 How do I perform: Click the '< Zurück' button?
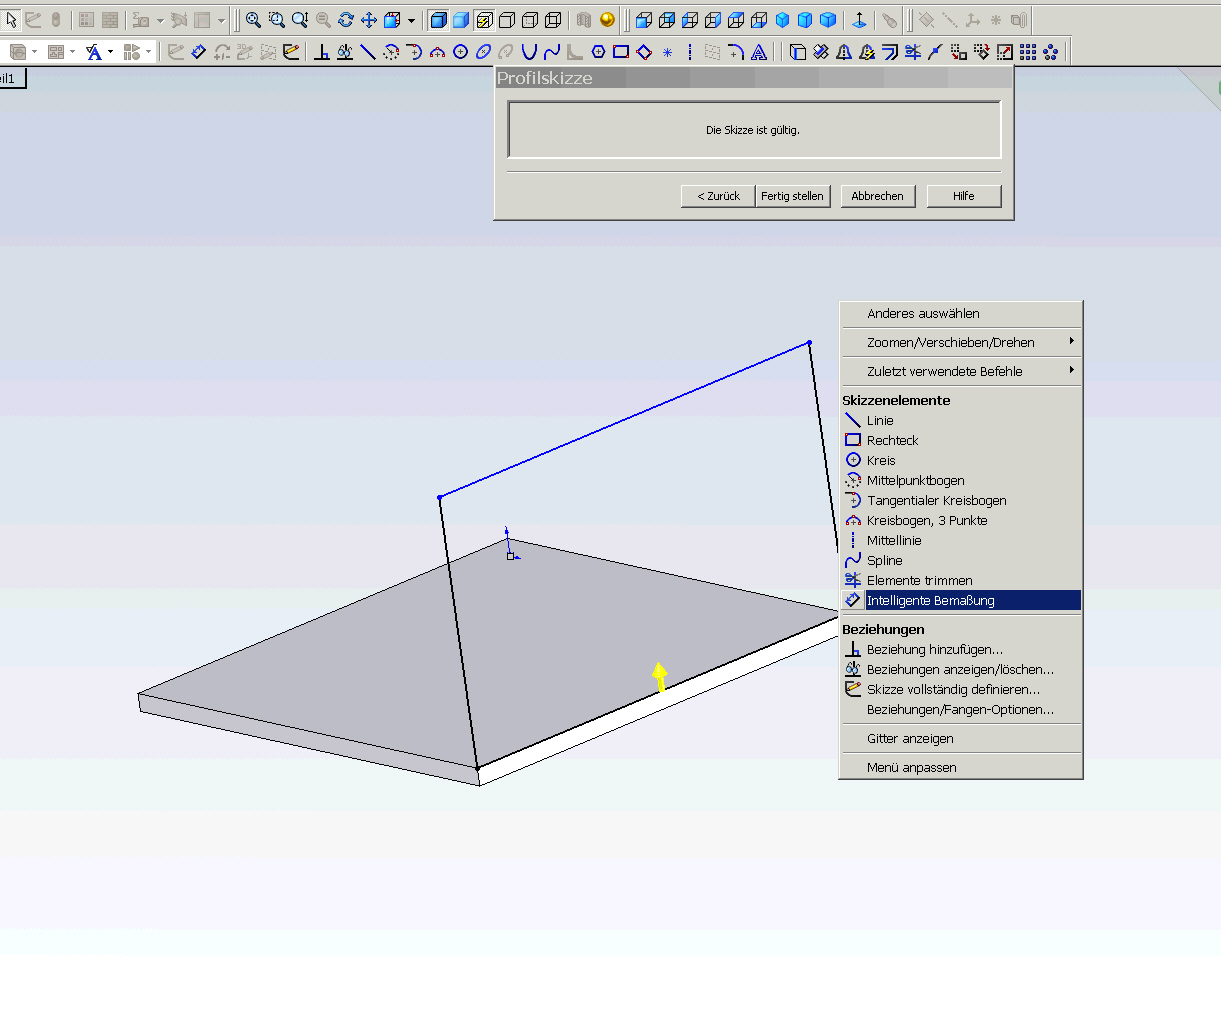click(x=718, y=196)
